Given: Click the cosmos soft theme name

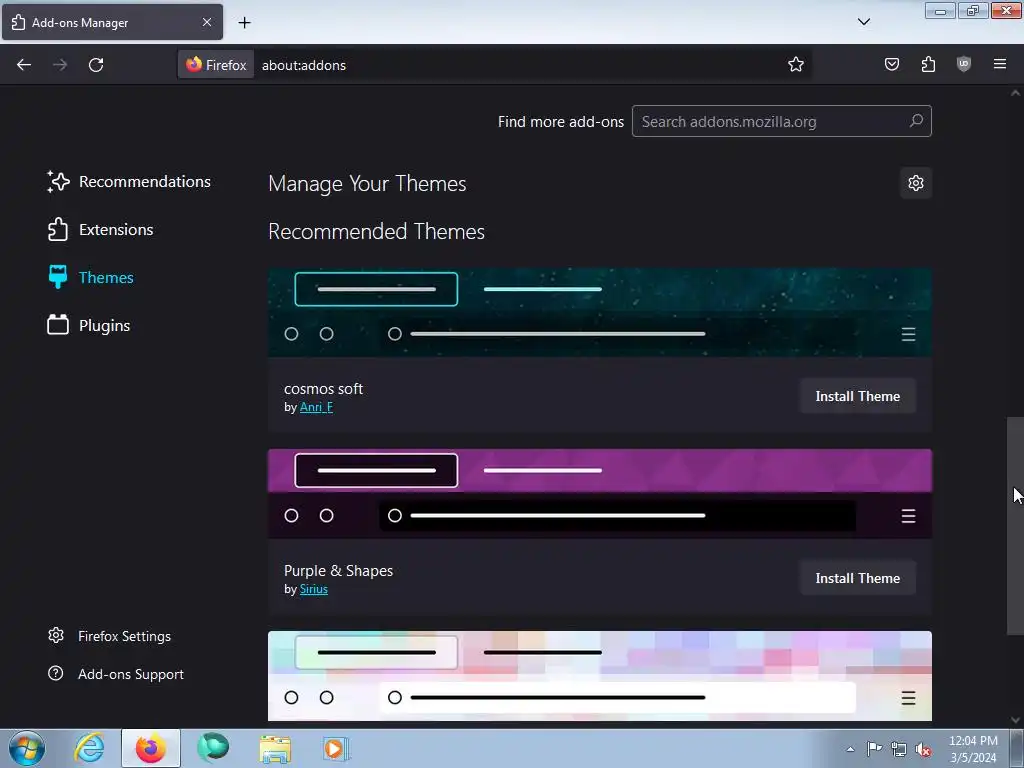Looking at the screenshot, I should point(323,389).
